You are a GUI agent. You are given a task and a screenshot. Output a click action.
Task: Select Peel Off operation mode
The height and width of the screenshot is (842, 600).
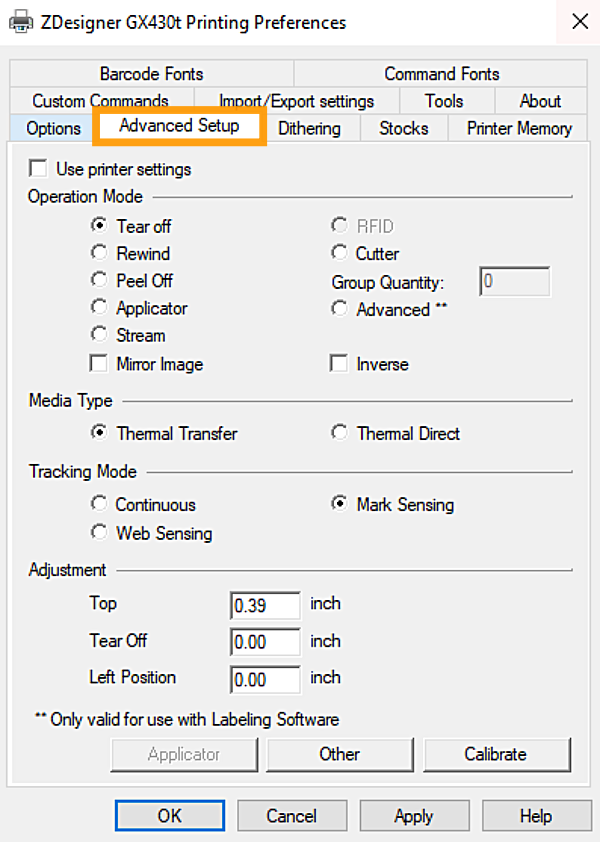[x=99, y=279]
